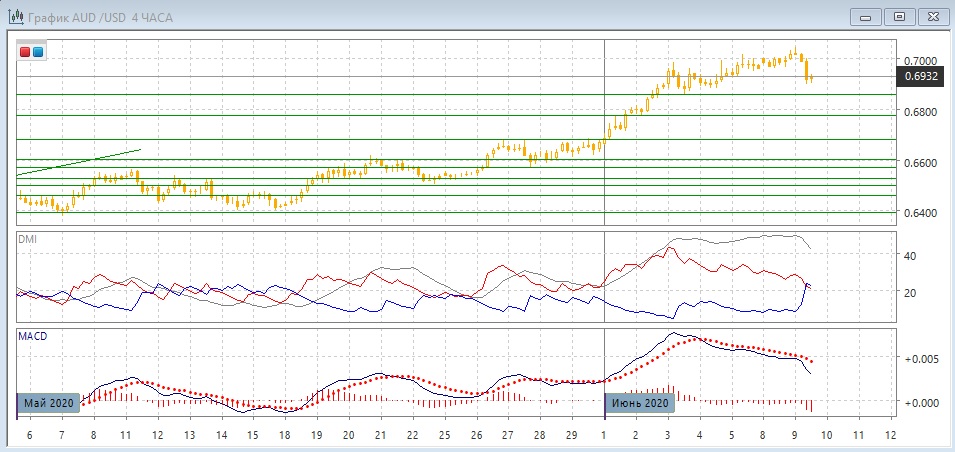Viewport: 955px width, 452px height.
Task: Click the blue square icon on chart
Action: point(38,51)
